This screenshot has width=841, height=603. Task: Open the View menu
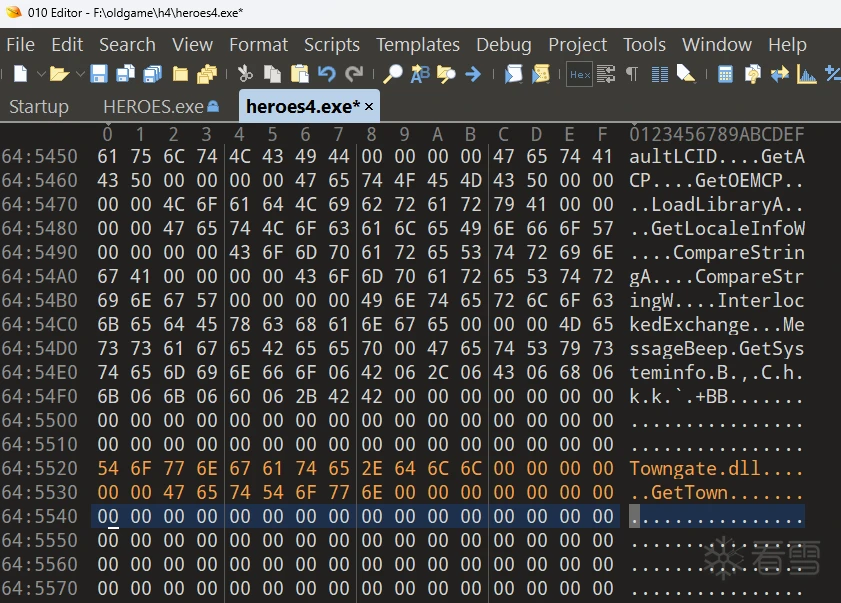point(193,45)
